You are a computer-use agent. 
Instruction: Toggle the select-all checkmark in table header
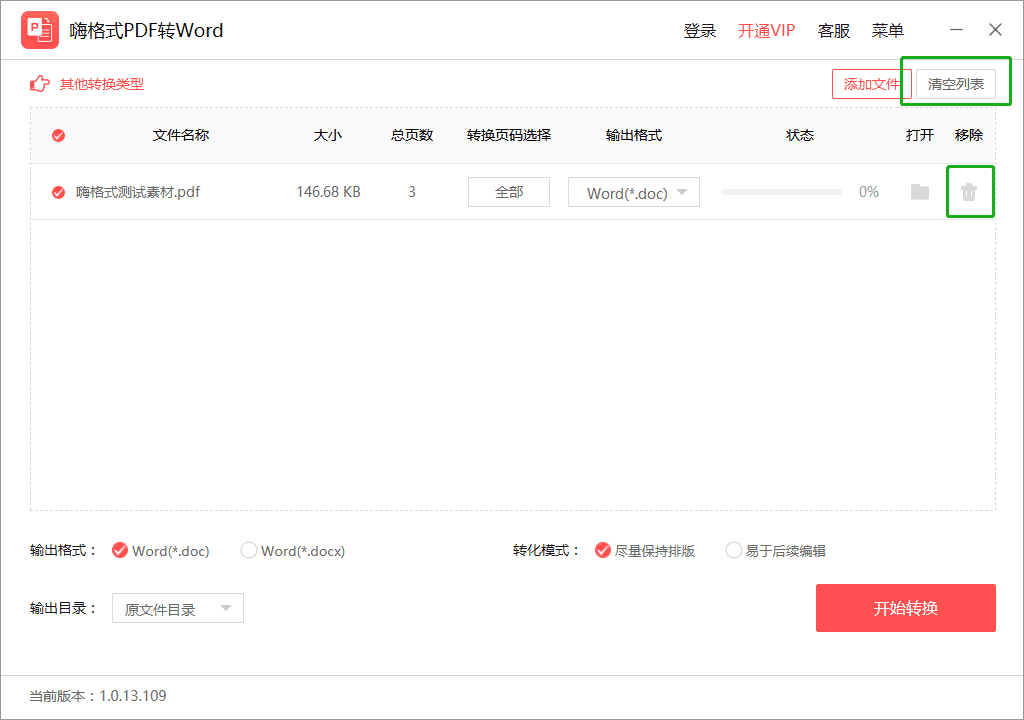pyautogui.click(x=59, y=135)
